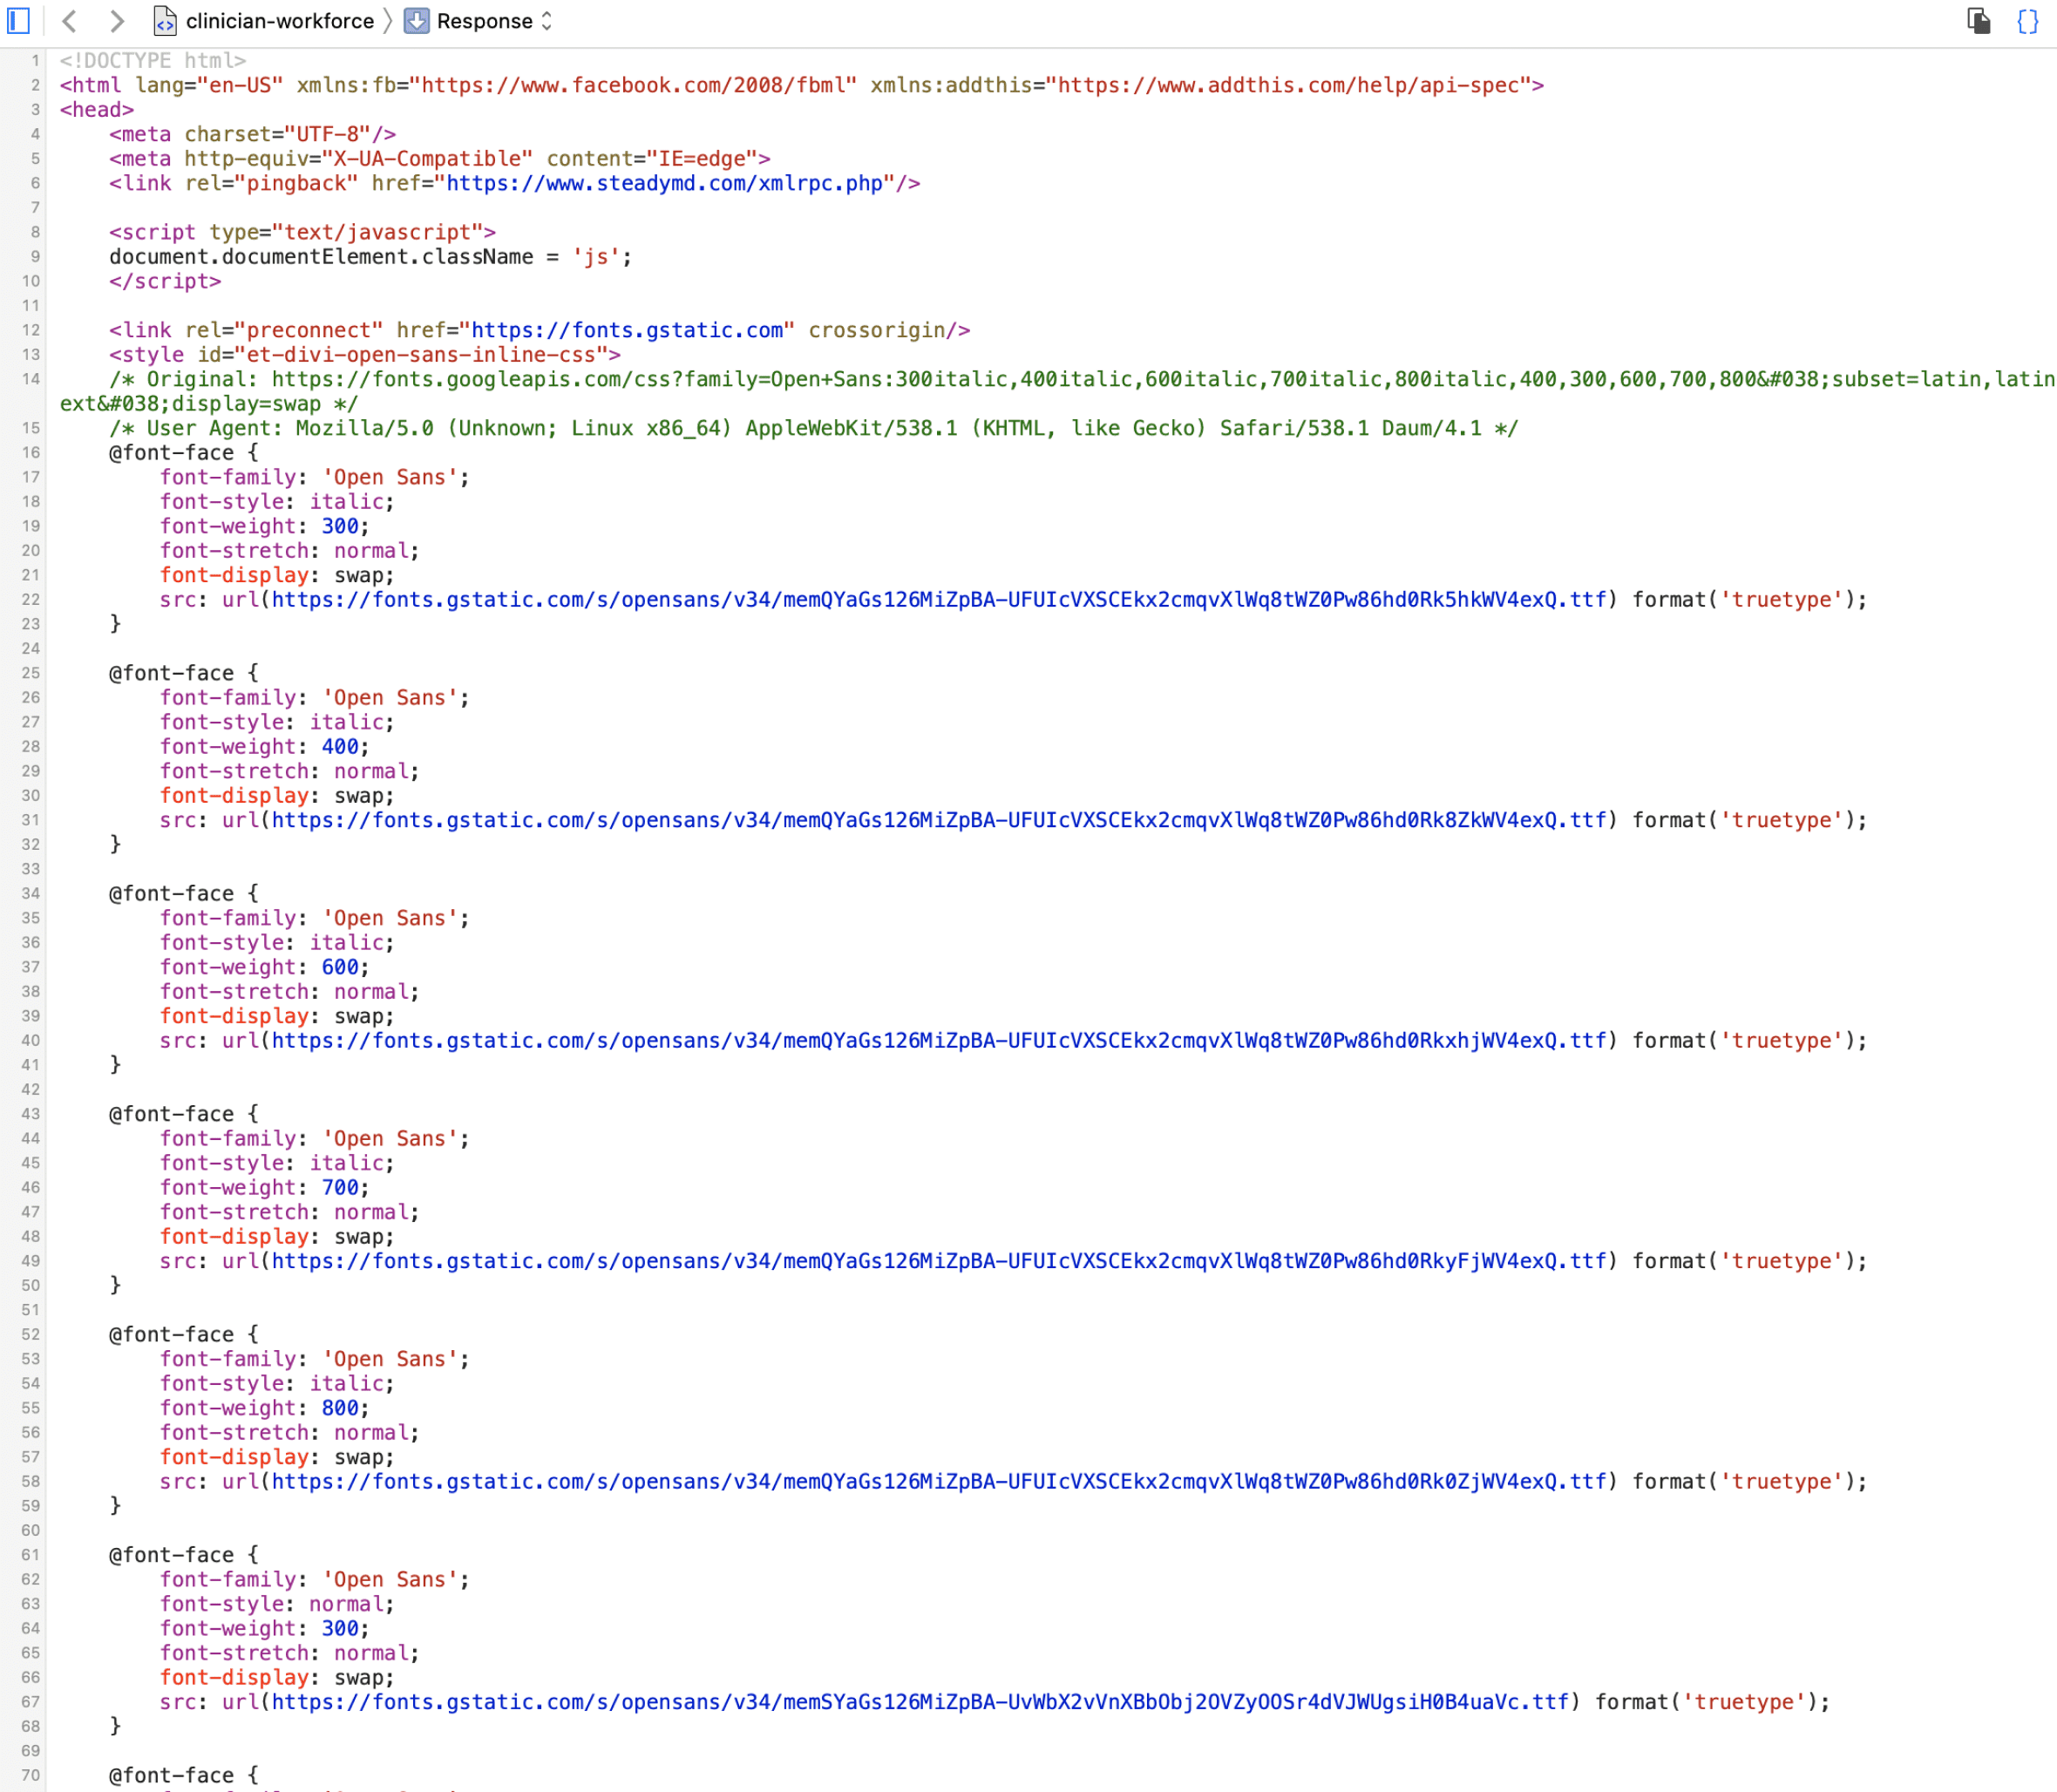Click the charset="UTF-8" meta line
Image resolution: width=2057 pixels, height=1792 pixels.
pyautogui.click(x=253, y=134)
